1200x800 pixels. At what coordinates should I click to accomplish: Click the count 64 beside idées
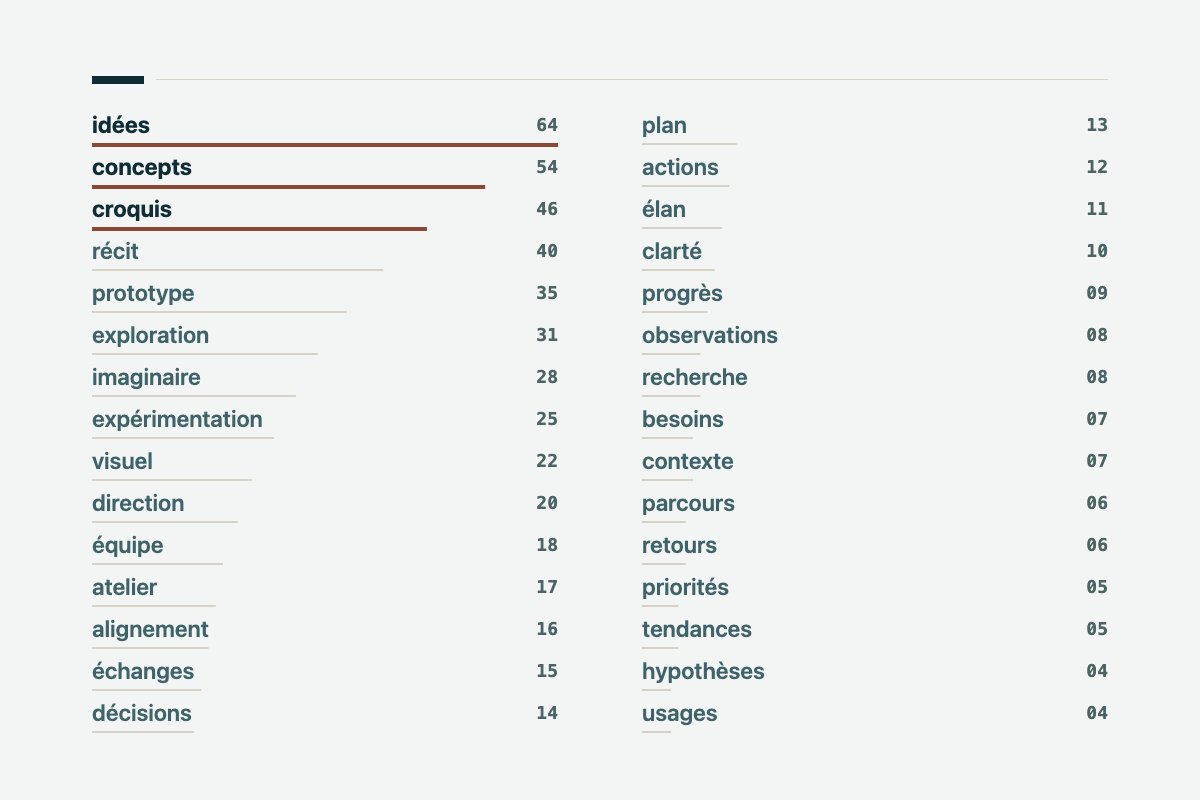[x=547, y=126]
